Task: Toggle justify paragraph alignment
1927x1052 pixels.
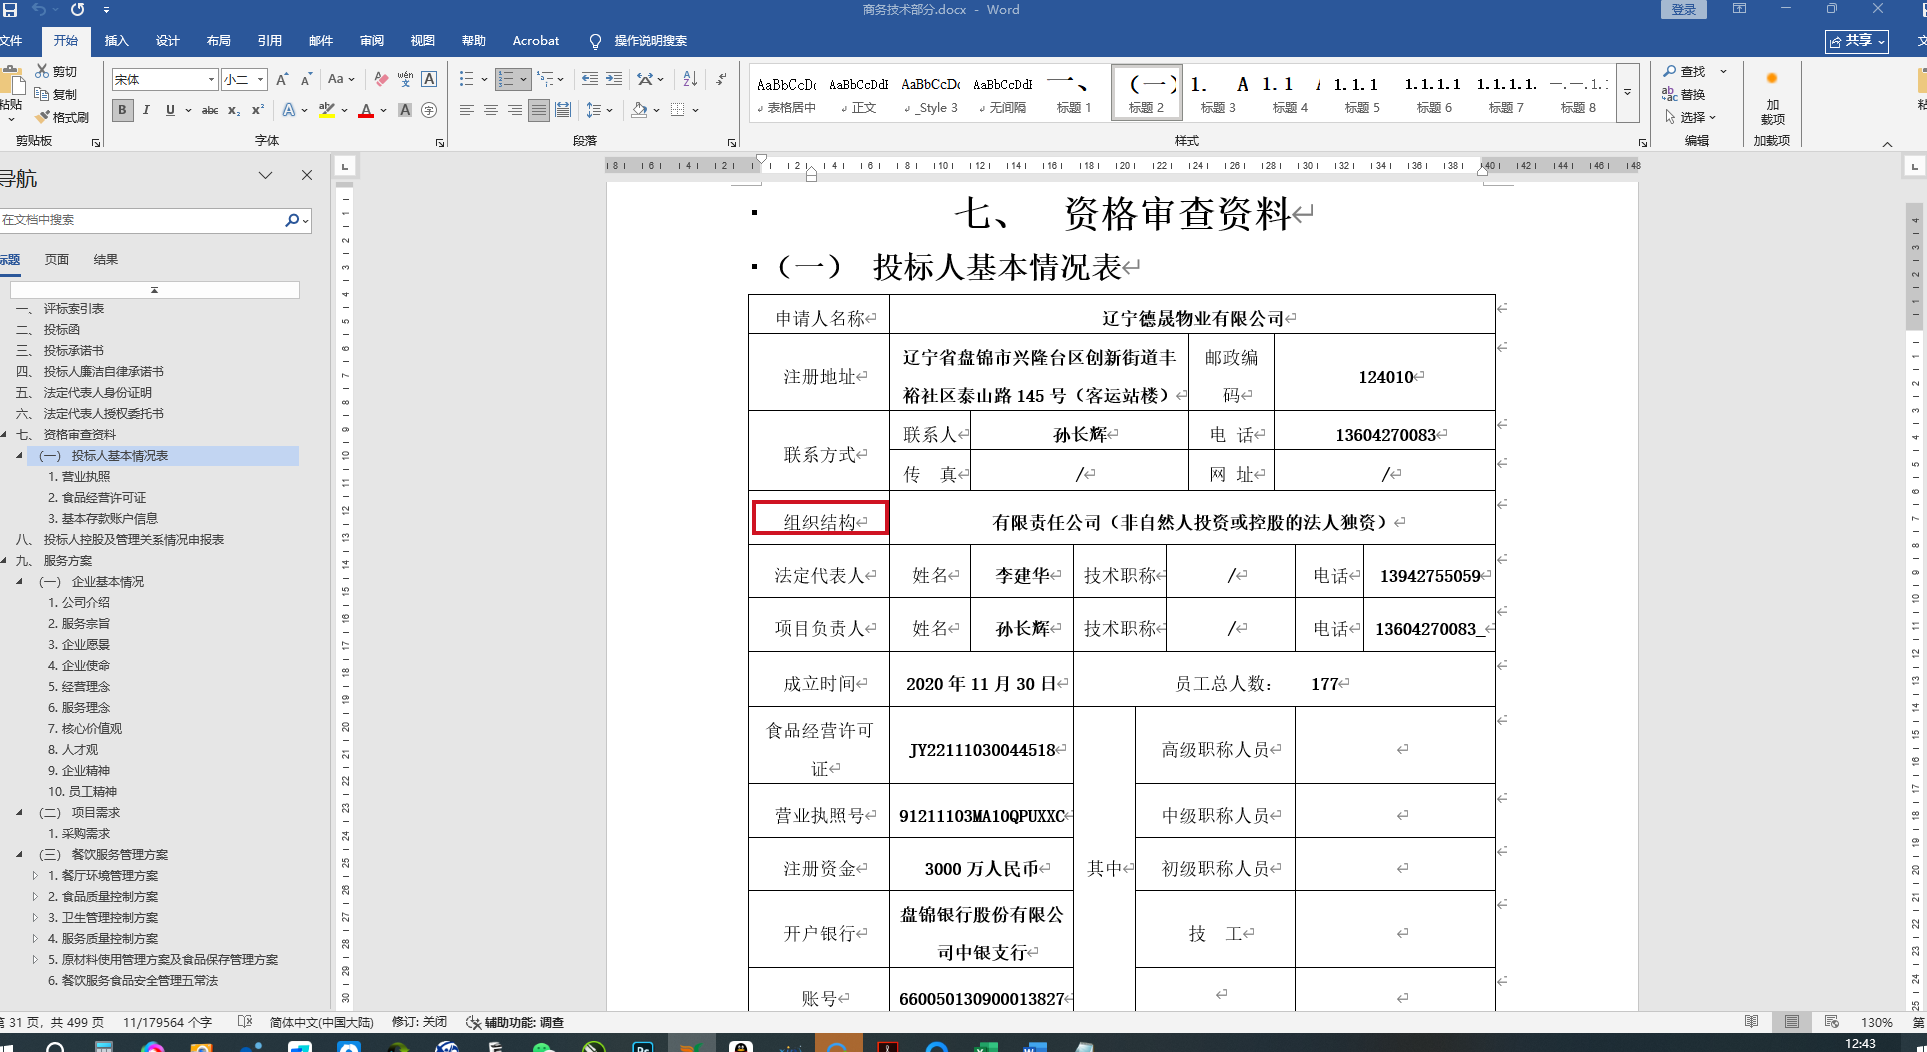Action: tap(539, 110)
